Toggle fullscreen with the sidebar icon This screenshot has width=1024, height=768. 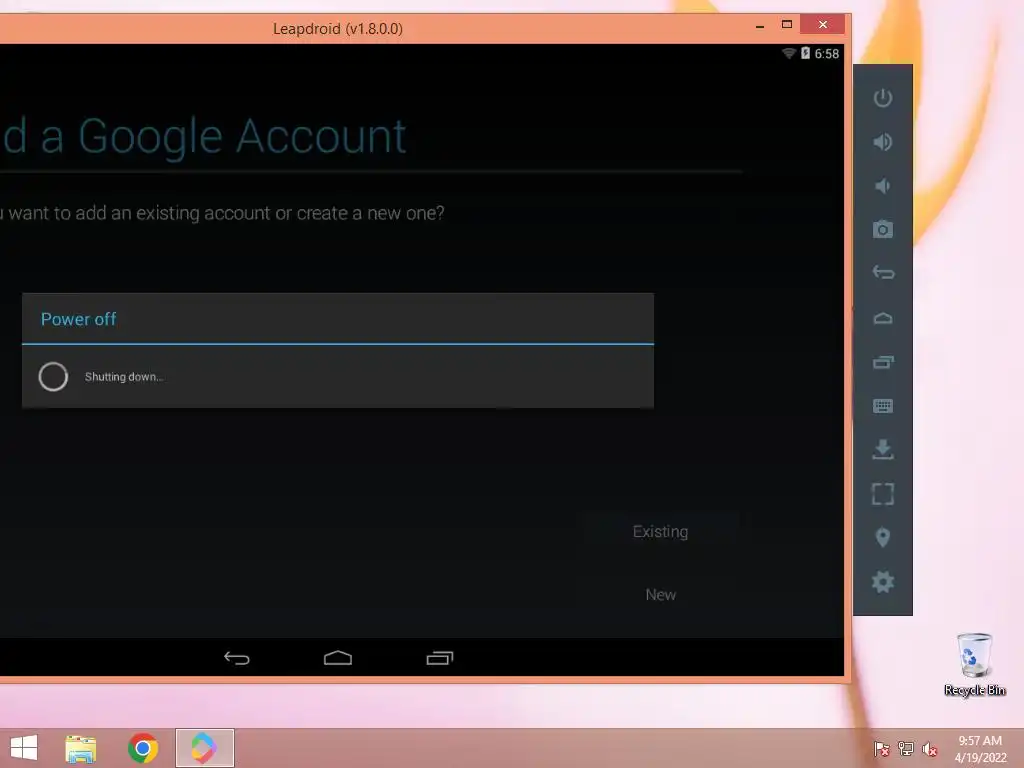point(882,494)
